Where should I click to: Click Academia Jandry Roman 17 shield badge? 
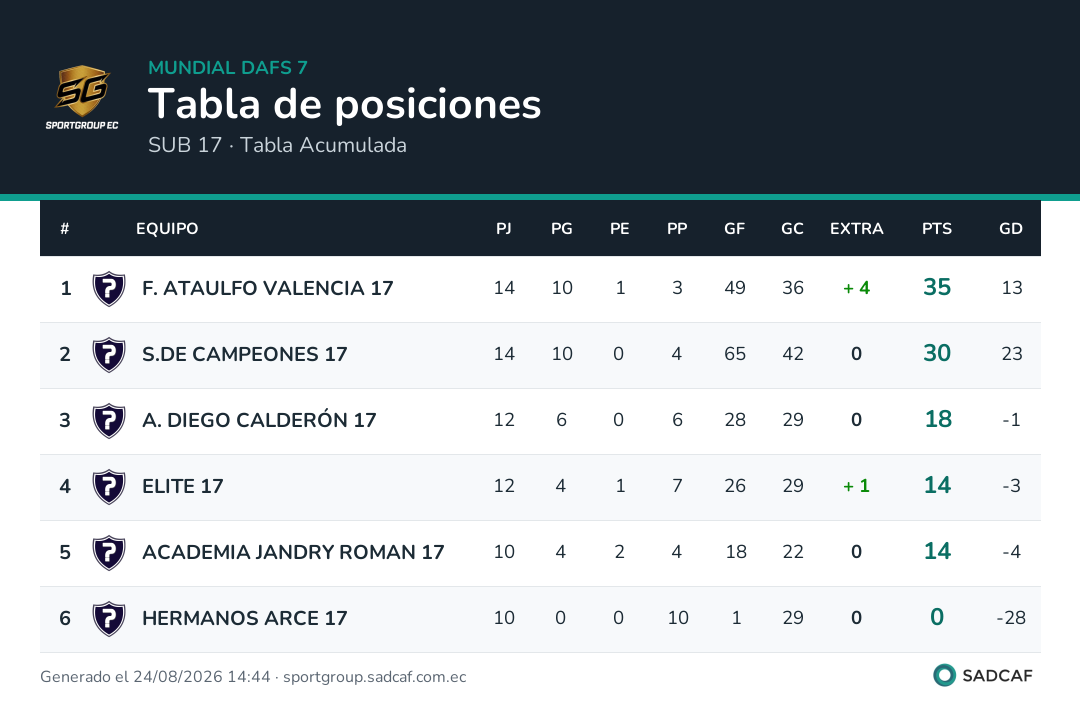point(109,553)
